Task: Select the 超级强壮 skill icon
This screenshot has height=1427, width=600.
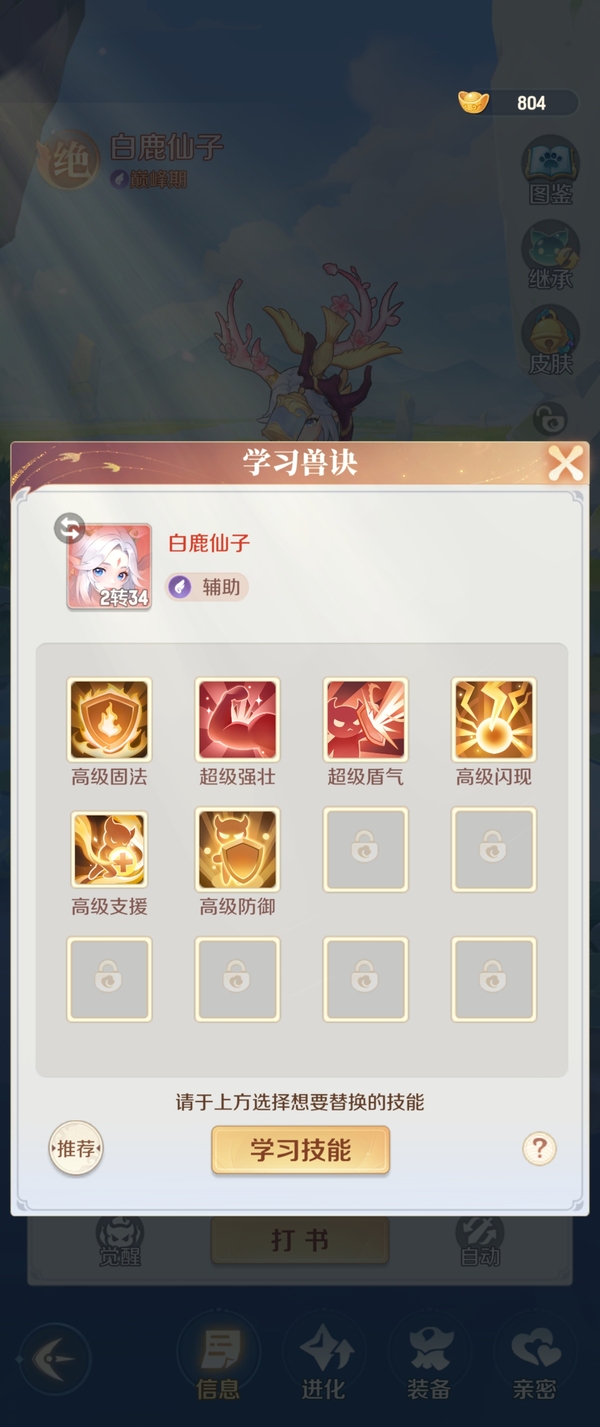Action: (x=237, y=720)
